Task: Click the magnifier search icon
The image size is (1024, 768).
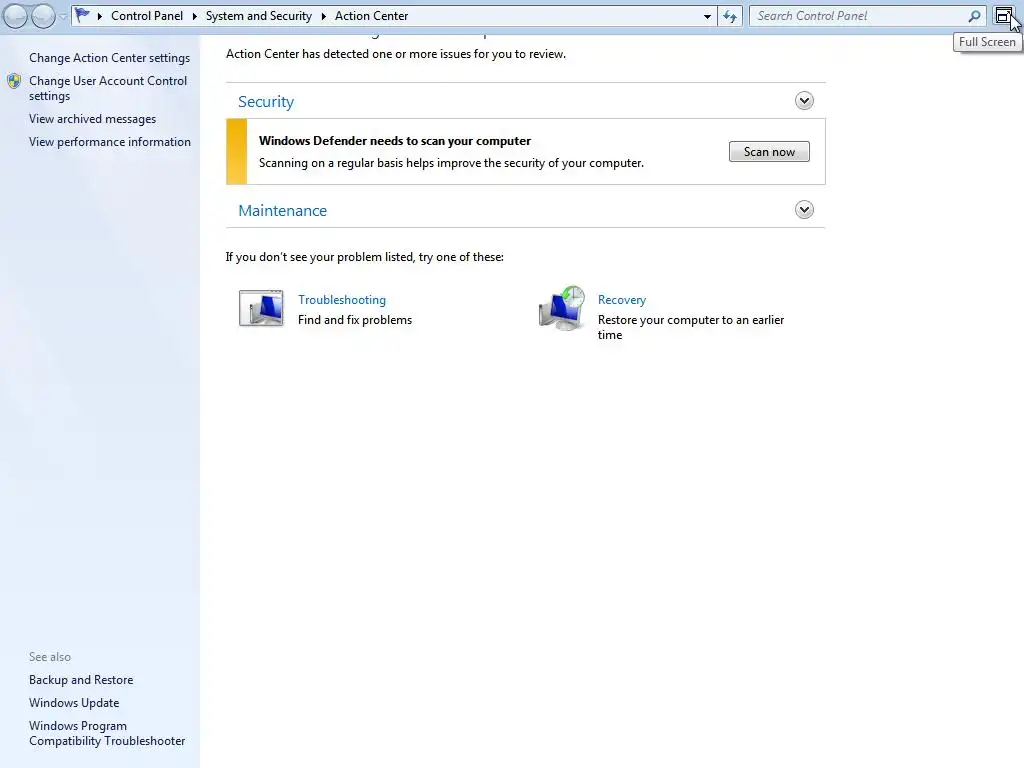Action: 974,16
